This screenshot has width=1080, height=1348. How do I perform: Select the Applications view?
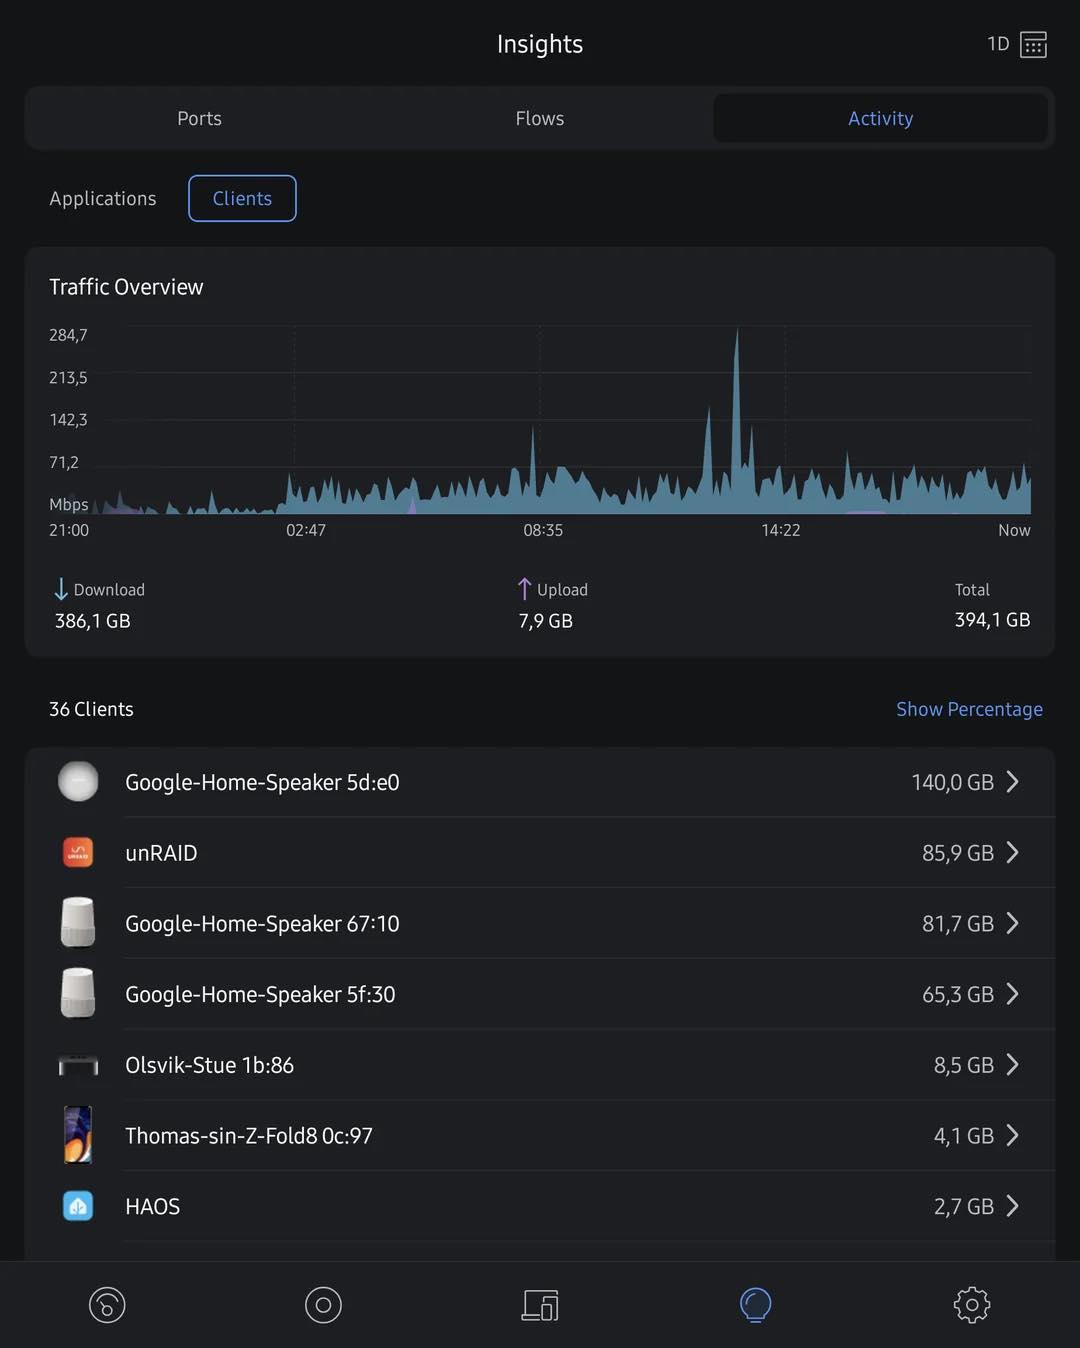pyautogui.click(x=103, y=198)
